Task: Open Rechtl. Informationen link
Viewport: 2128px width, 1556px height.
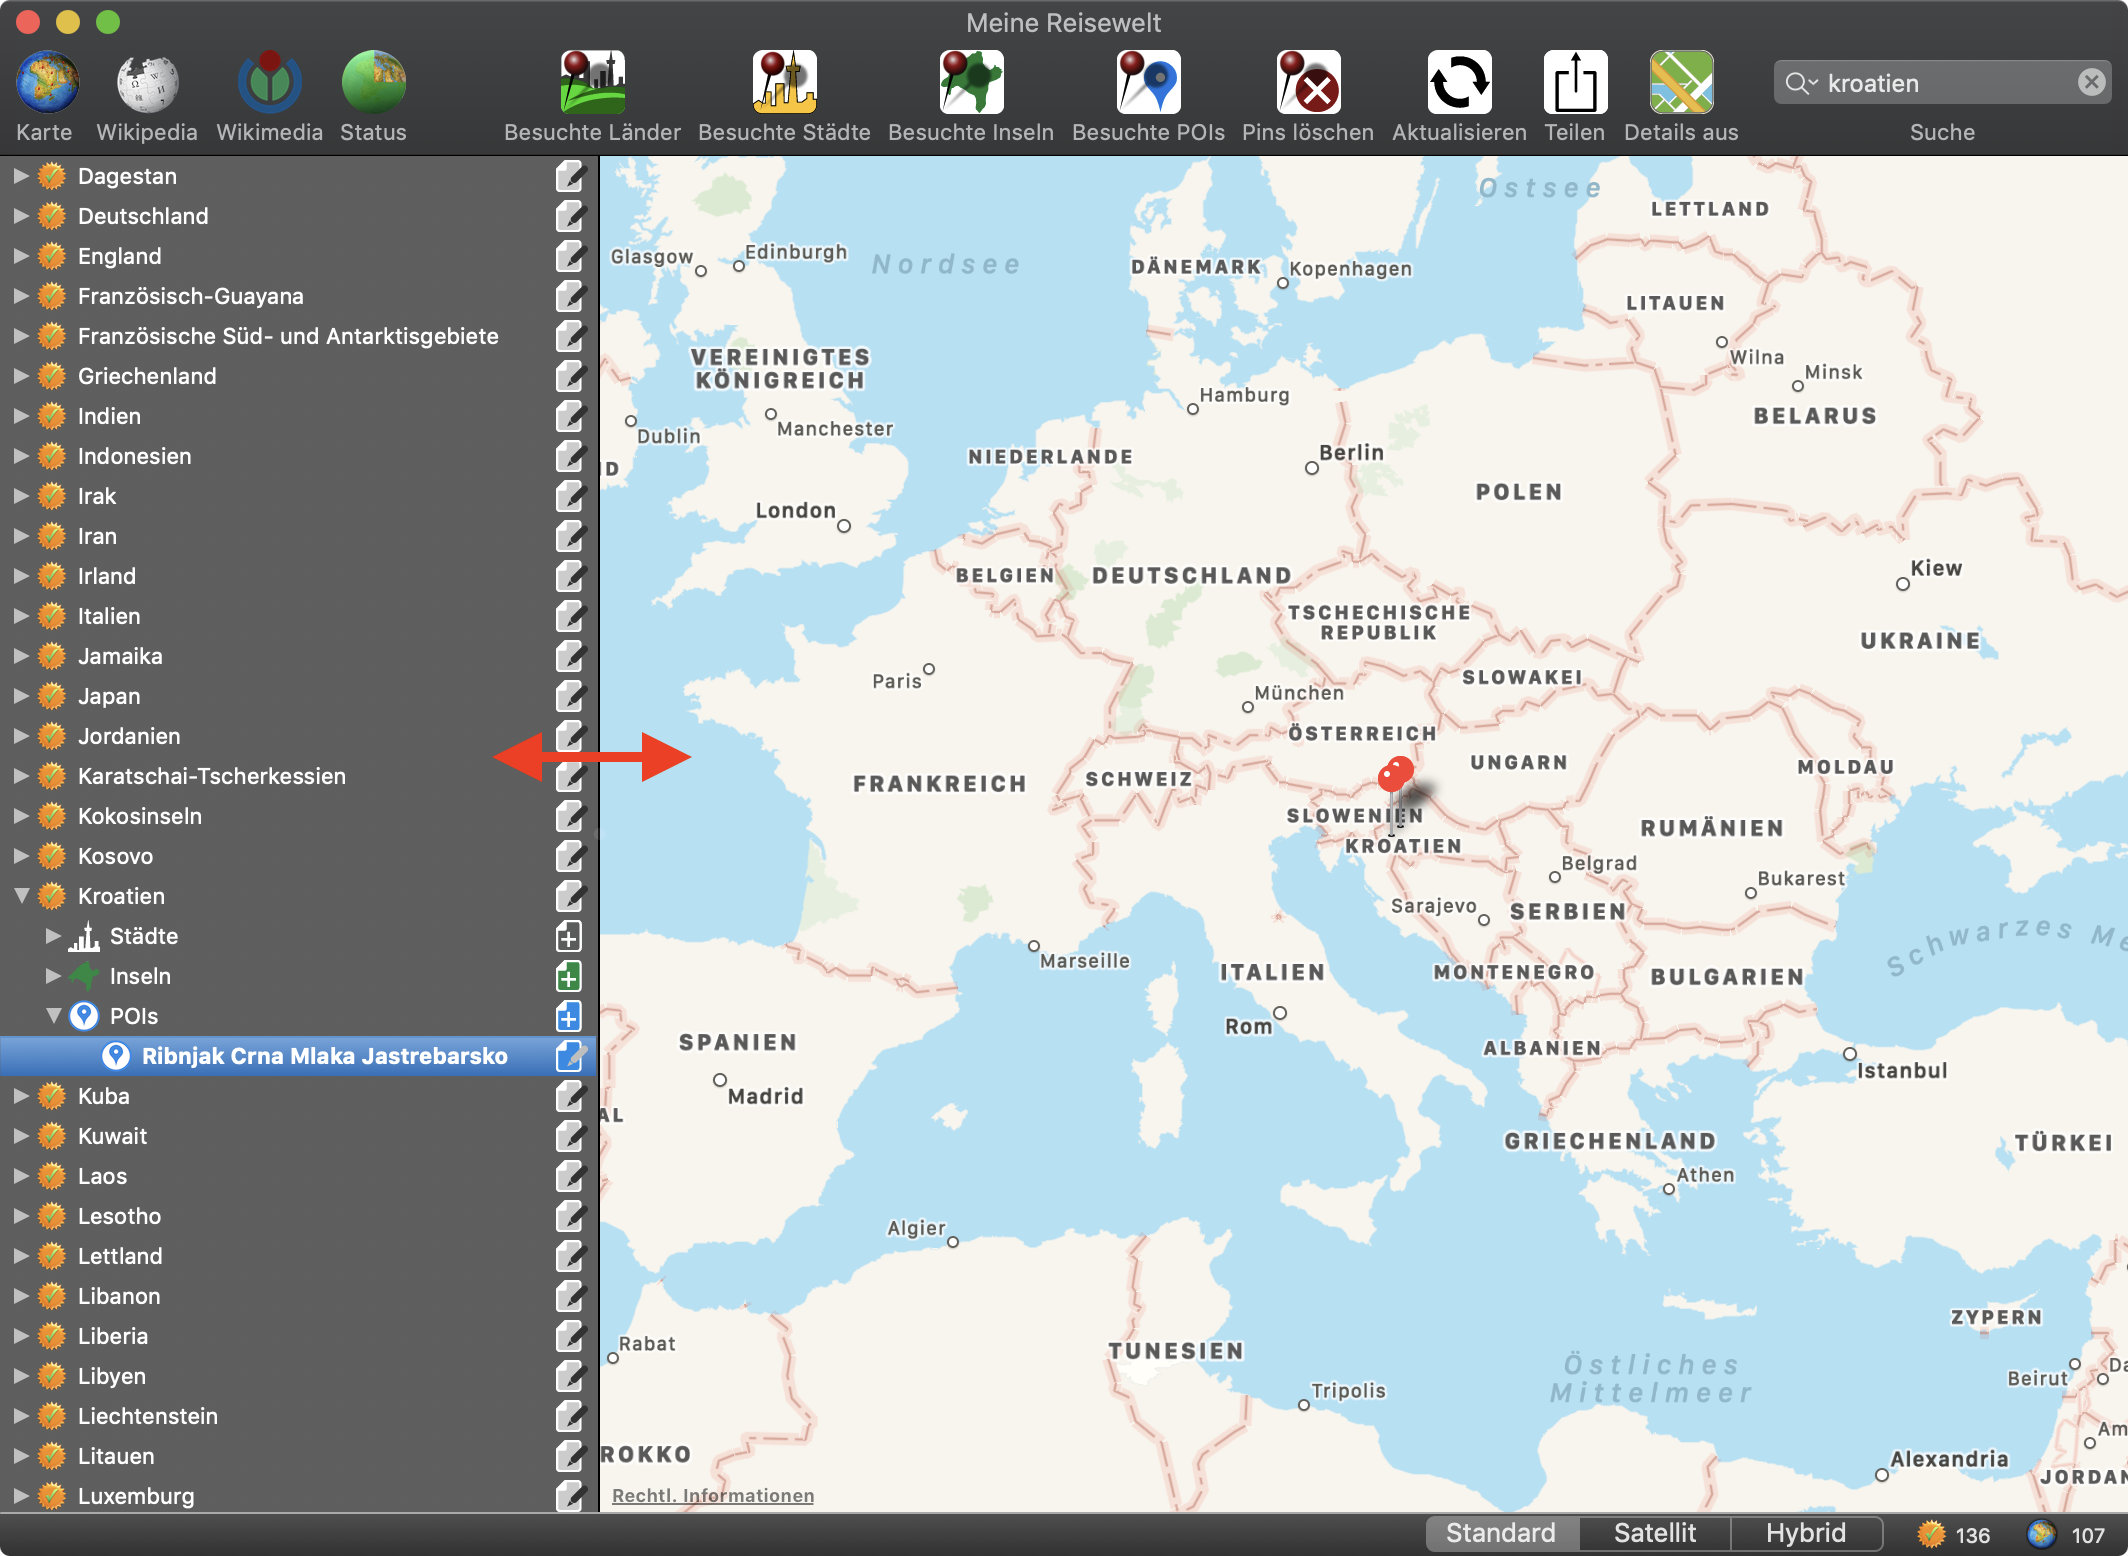Action: point(713,1495)
